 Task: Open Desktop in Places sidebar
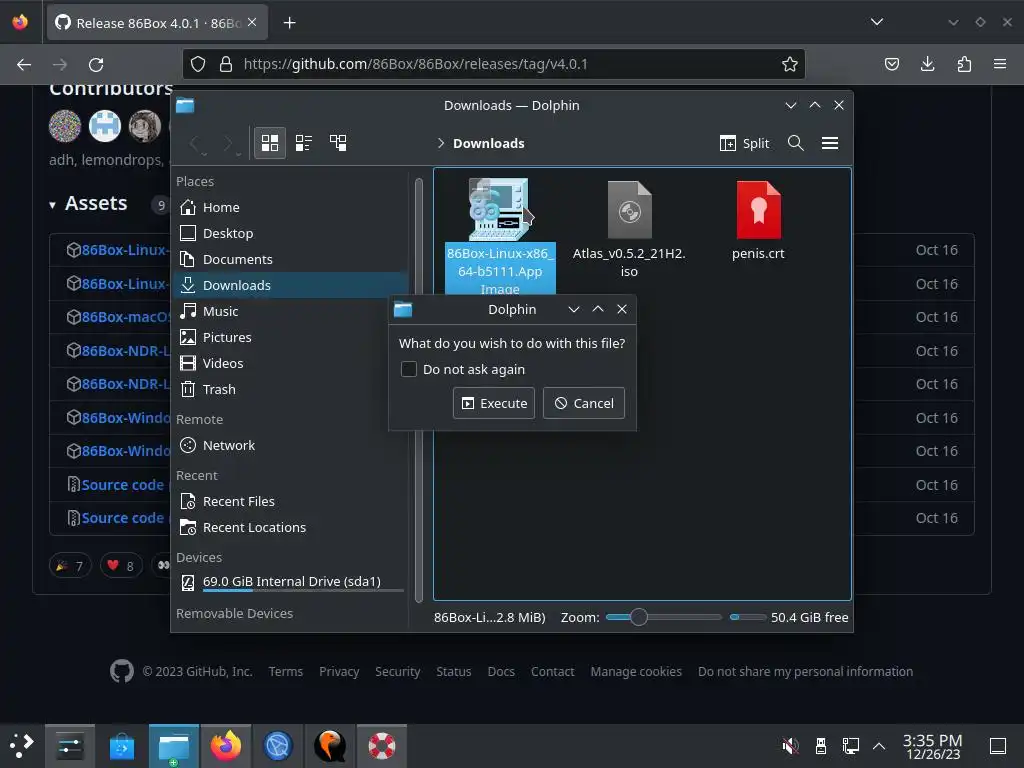291,233
